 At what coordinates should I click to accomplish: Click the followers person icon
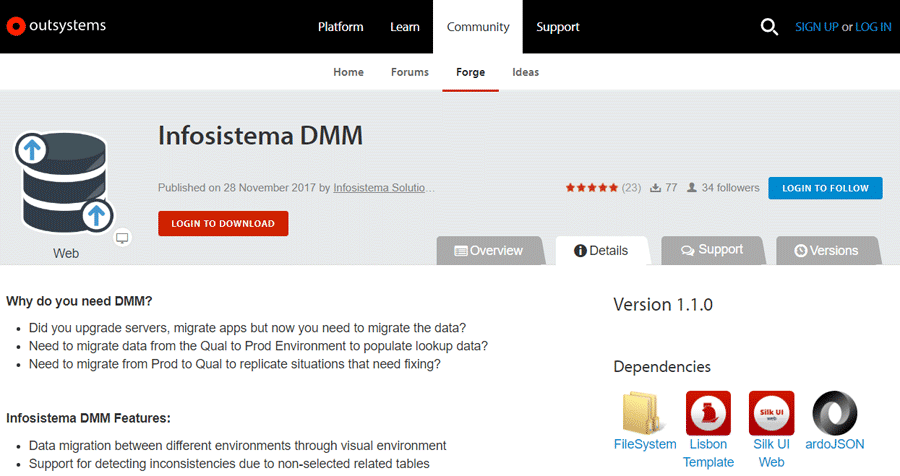click(x=692, y=188)
